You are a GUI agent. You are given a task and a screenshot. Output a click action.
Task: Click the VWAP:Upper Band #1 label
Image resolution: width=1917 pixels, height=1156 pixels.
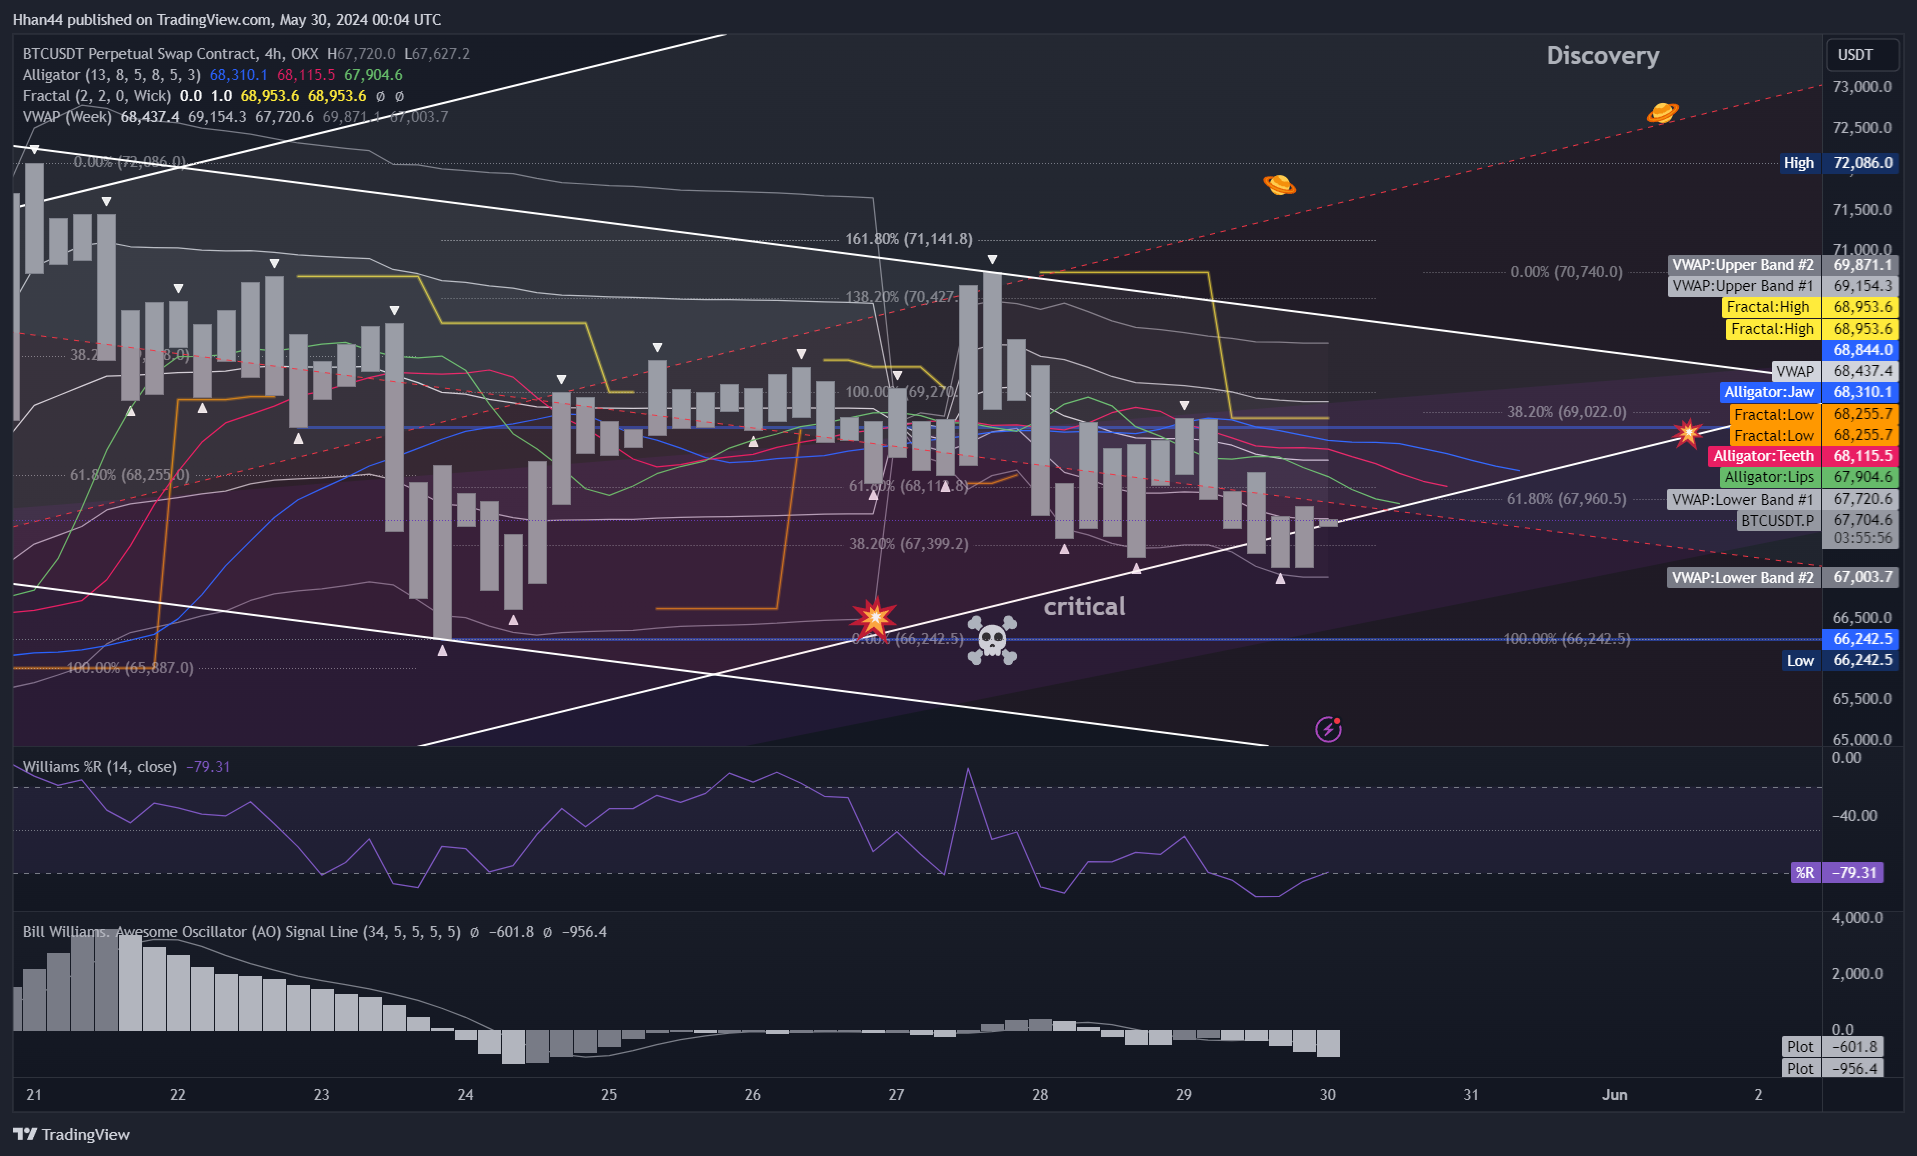1782,286
